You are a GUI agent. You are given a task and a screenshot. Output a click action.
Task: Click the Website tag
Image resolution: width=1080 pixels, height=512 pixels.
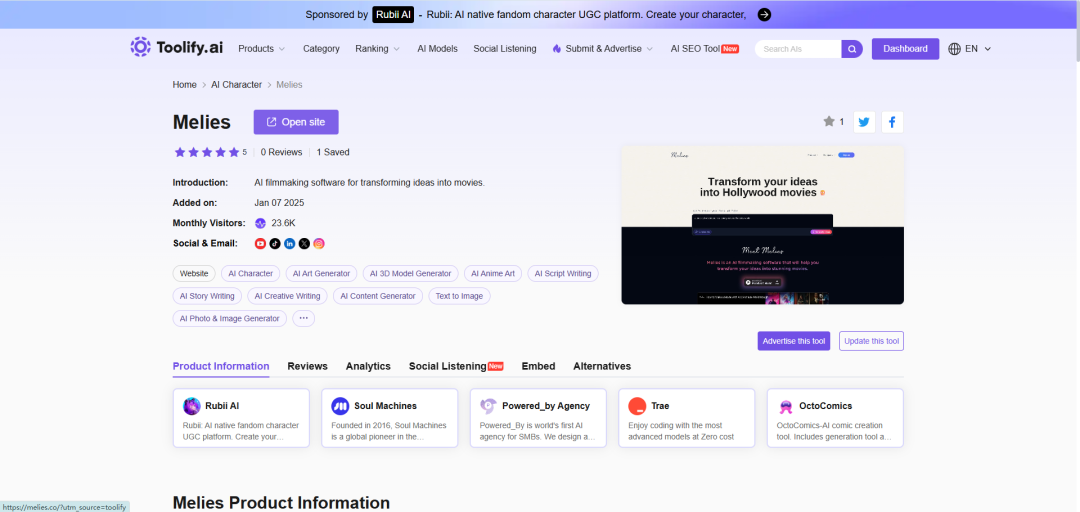[194, 274]
